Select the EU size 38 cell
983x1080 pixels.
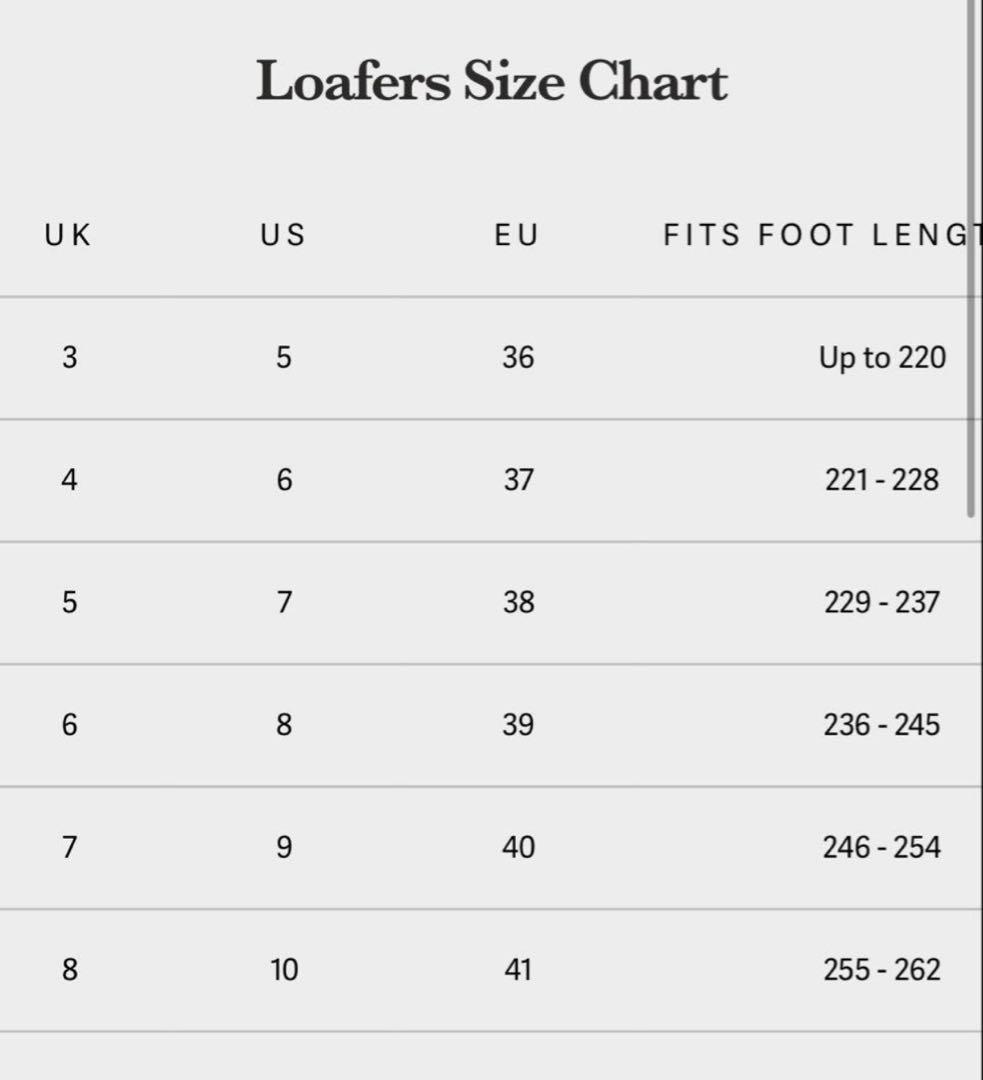[x=518, y=602]
